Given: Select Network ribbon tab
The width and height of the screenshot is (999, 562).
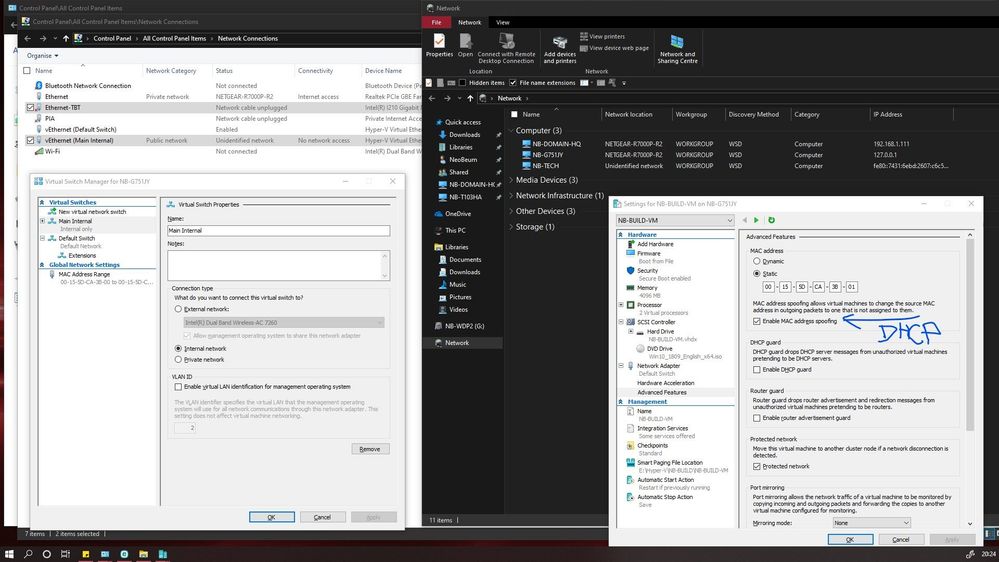Looking at the screenshot, I should click(470, 22).
